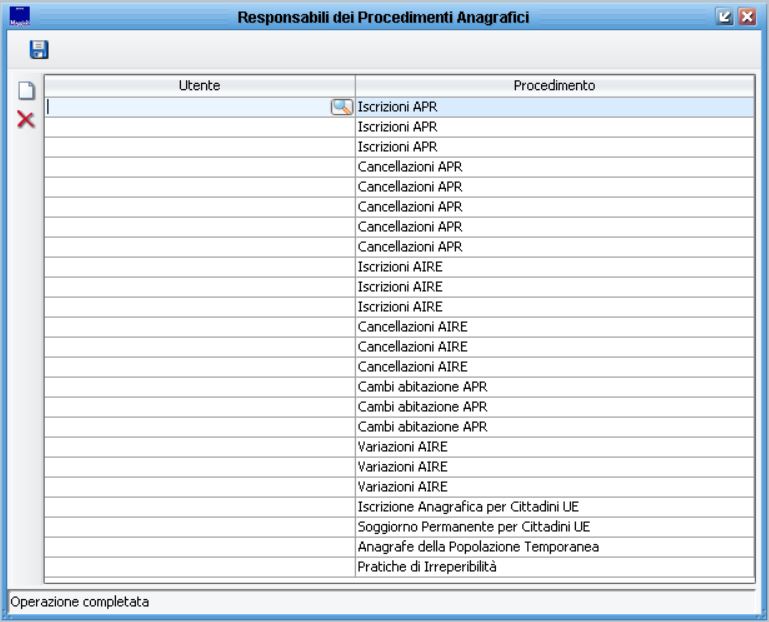Viewport: 769px width, 622px height.
Task: Click the Utente column header
Action: (x=200, y=85)
